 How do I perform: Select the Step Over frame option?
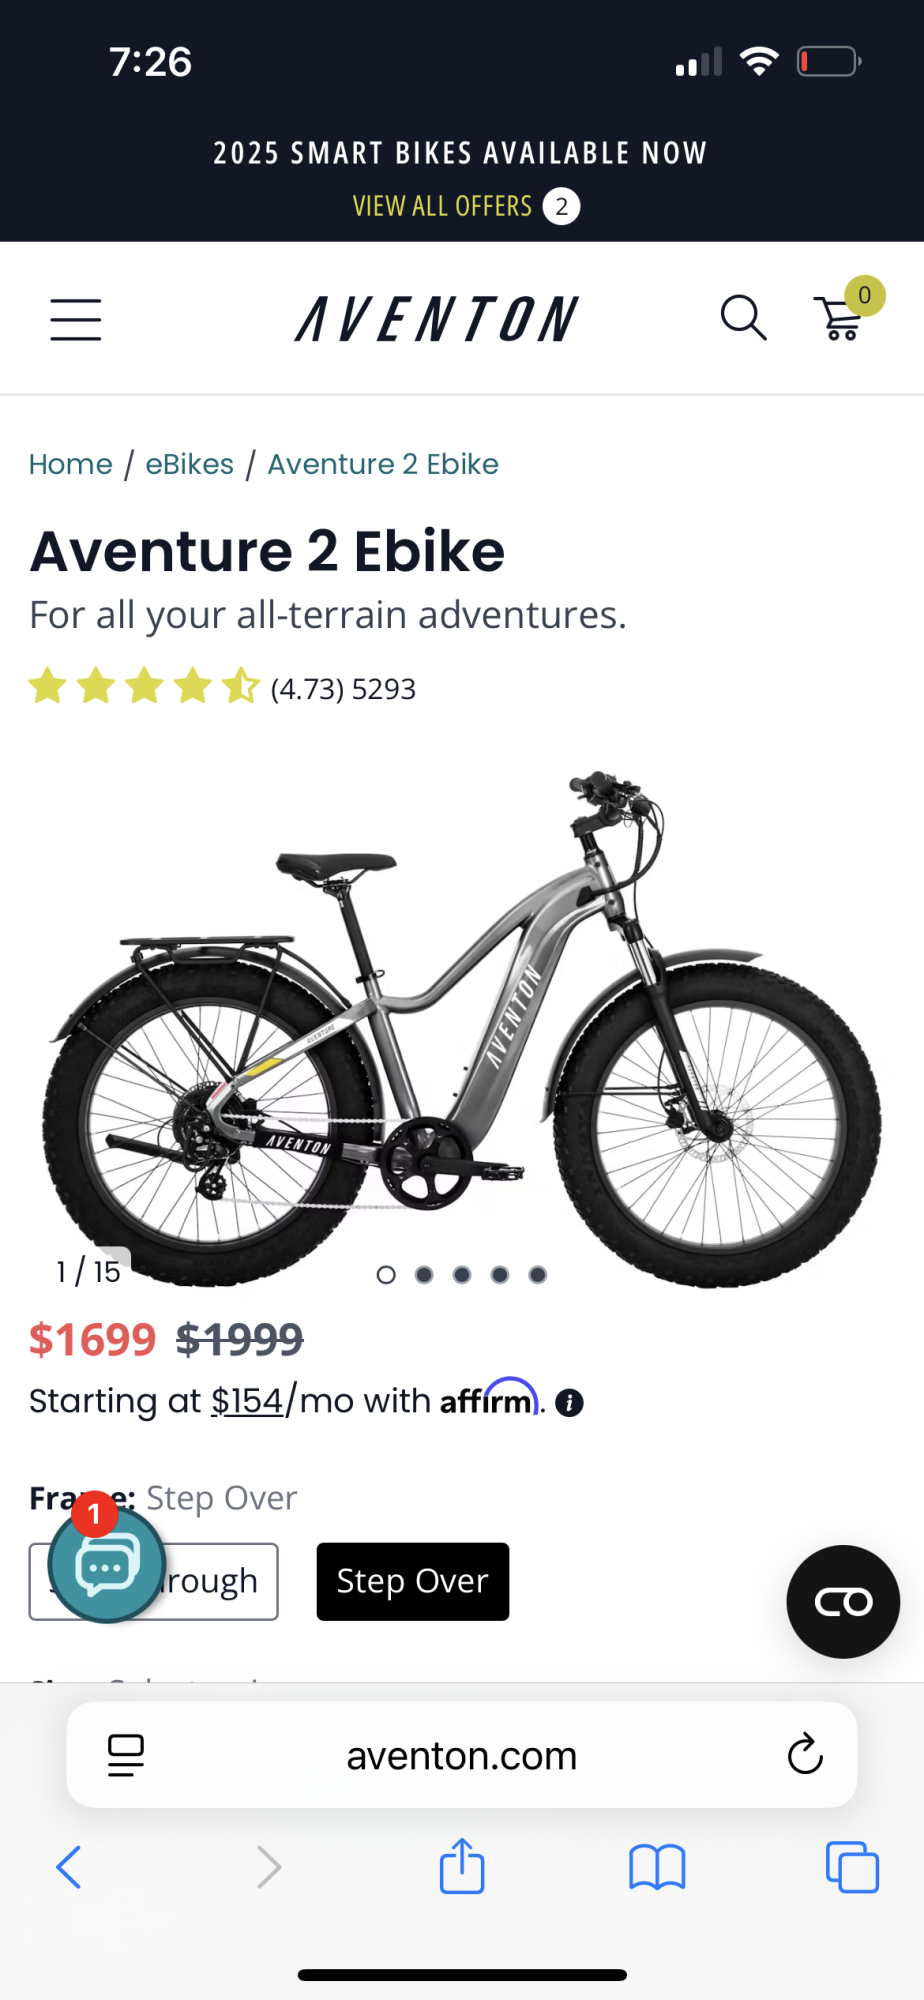click(412, 1582)
